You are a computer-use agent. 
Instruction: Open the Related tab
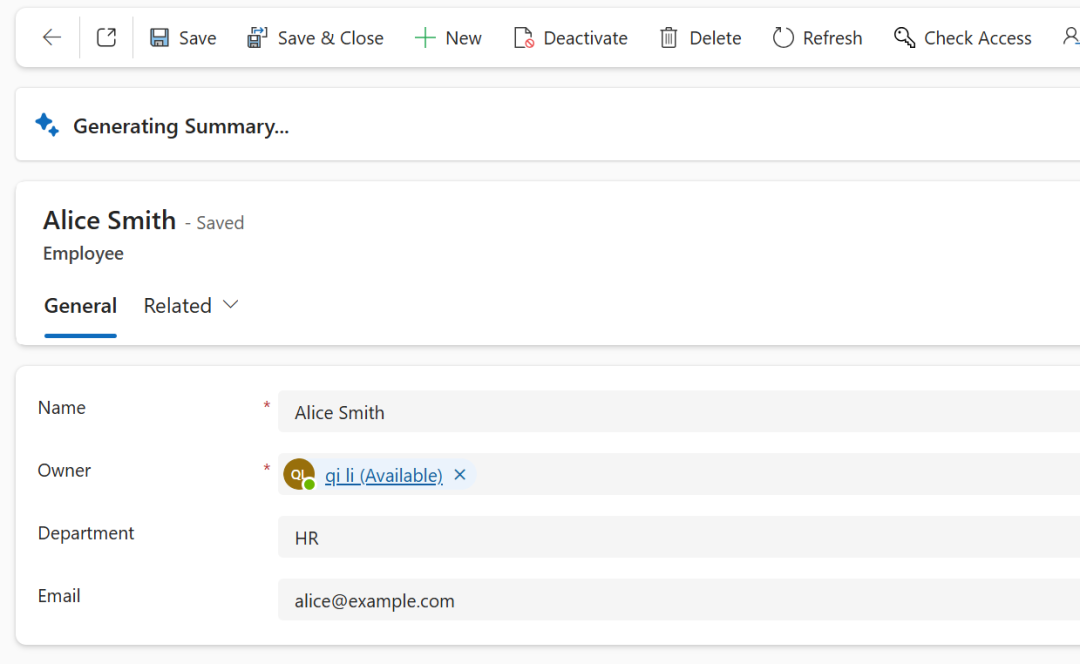(177, 306)
